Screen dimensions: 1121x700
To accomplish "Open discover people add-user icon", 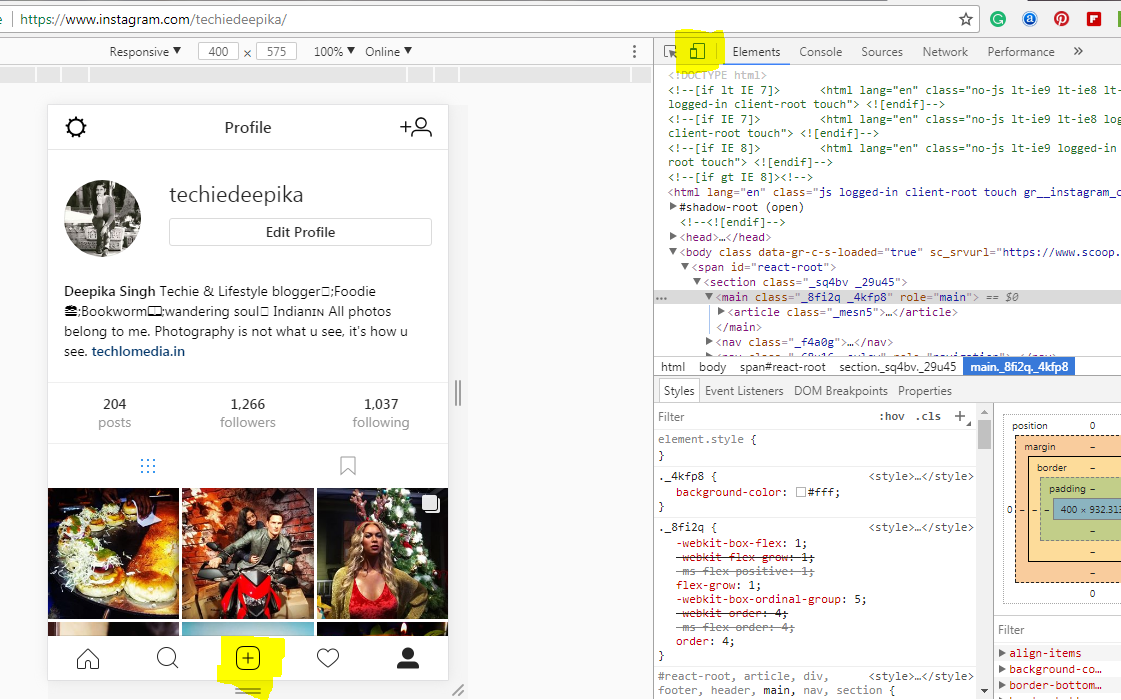I will coord(415,127).
